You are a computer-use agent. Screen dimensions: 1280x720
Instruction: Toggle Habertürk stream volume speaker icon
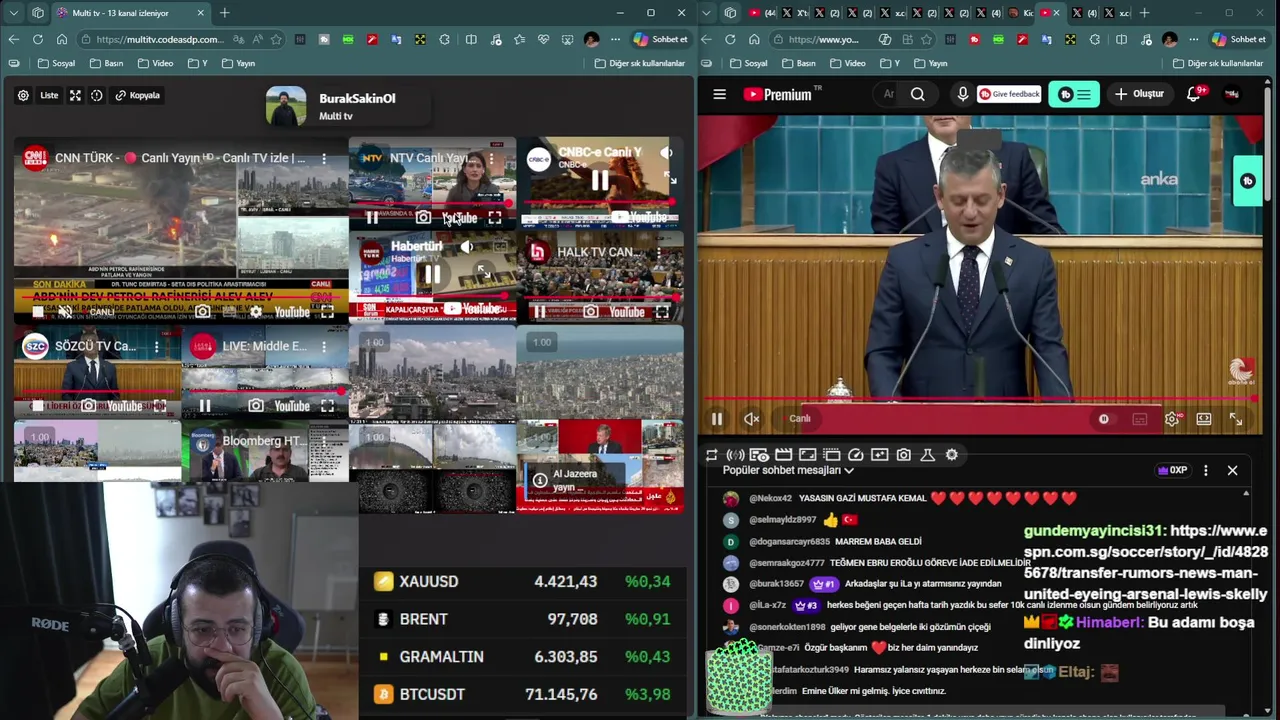tap(466, 247)
